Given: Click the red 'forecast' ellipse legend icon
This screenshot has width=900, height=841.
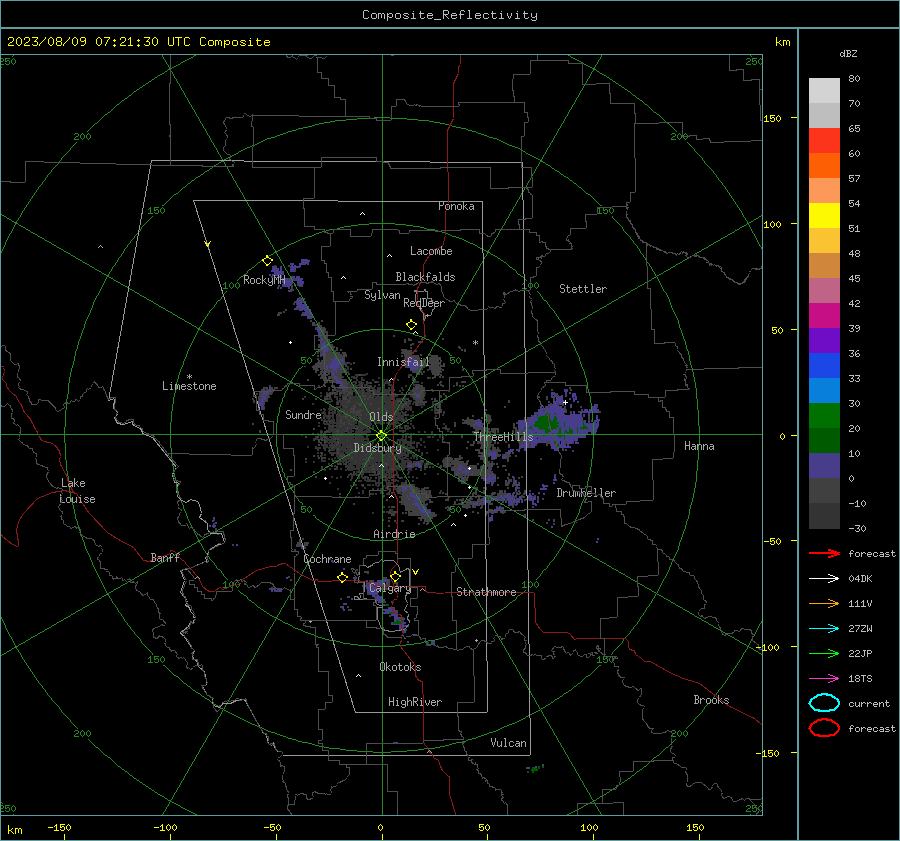Looking at the screenshot, I should [x=824, y=728].
